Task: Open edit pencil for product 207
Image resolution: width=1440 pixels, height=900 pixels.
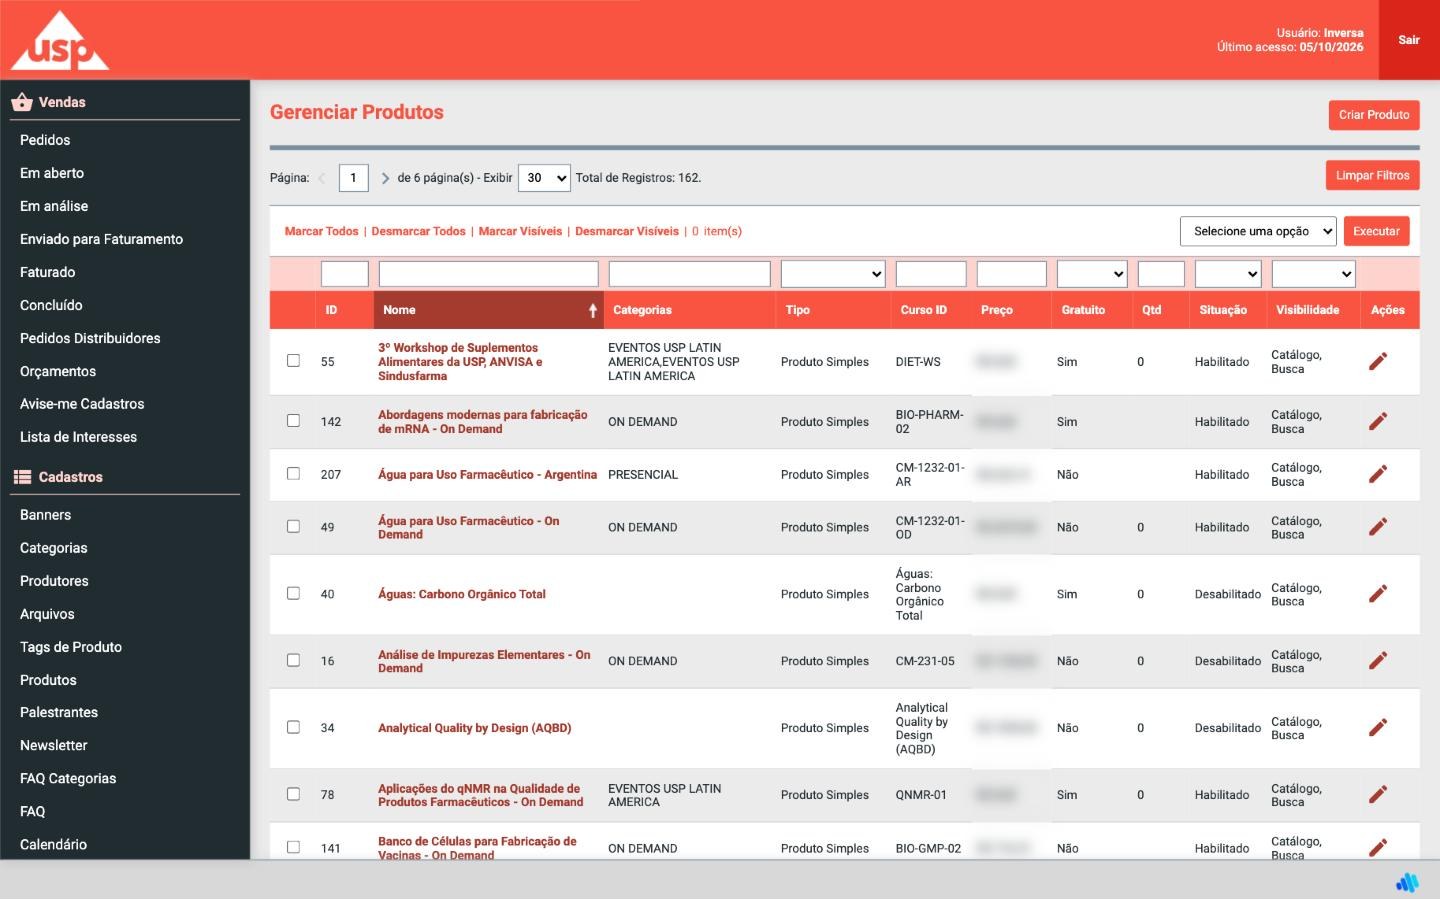Action: point(1378,475)
